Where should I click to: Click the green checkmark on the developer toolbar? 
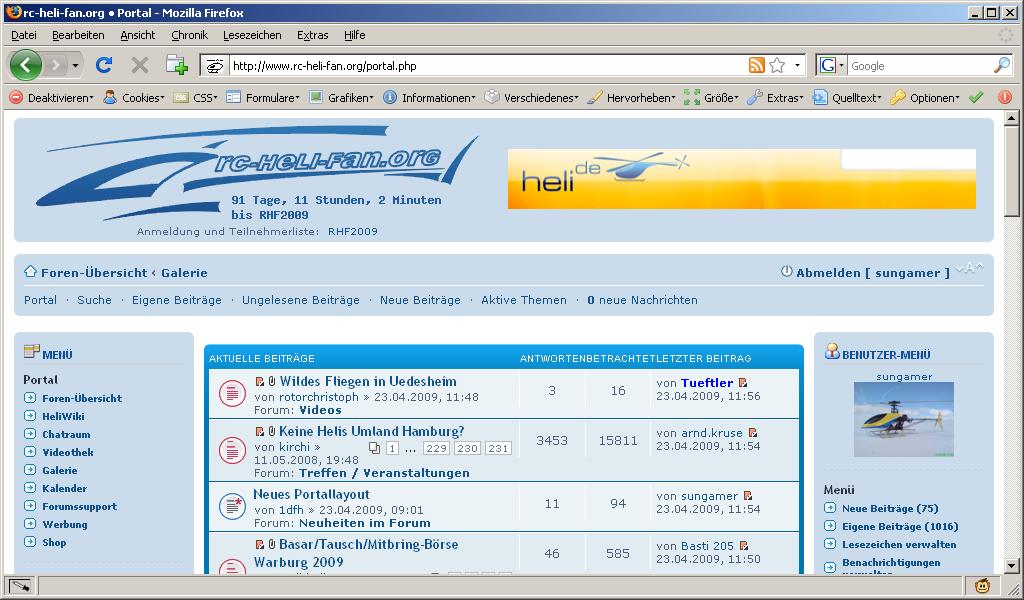tap(976, 97)
